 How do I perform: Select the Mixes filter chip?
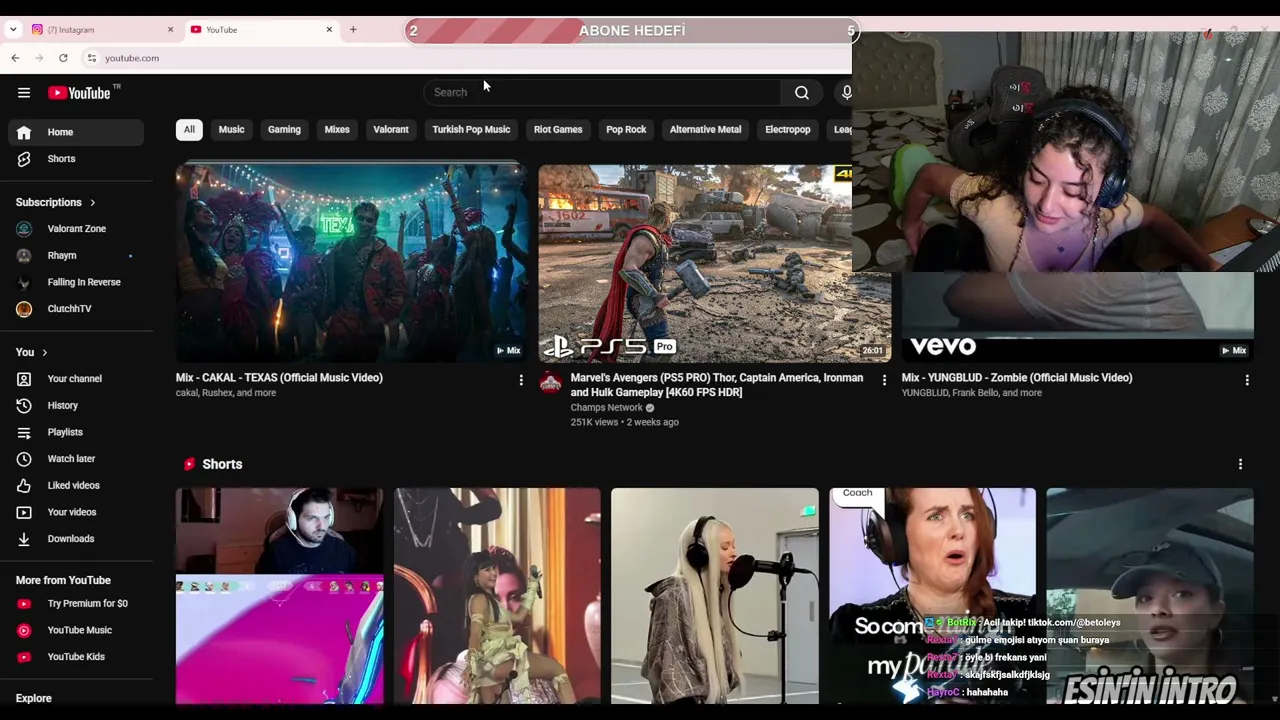coord(337,130)
